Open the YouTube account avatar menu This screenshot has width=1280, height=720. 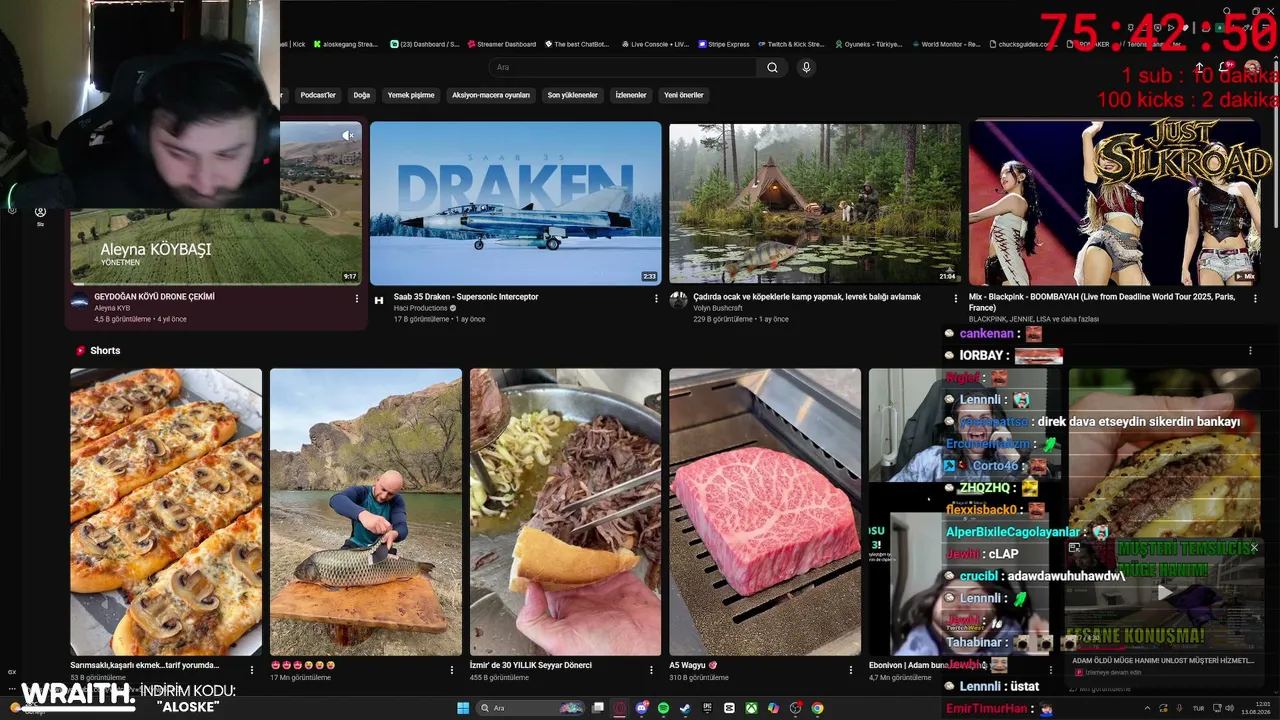click(x=1252, y=67)
